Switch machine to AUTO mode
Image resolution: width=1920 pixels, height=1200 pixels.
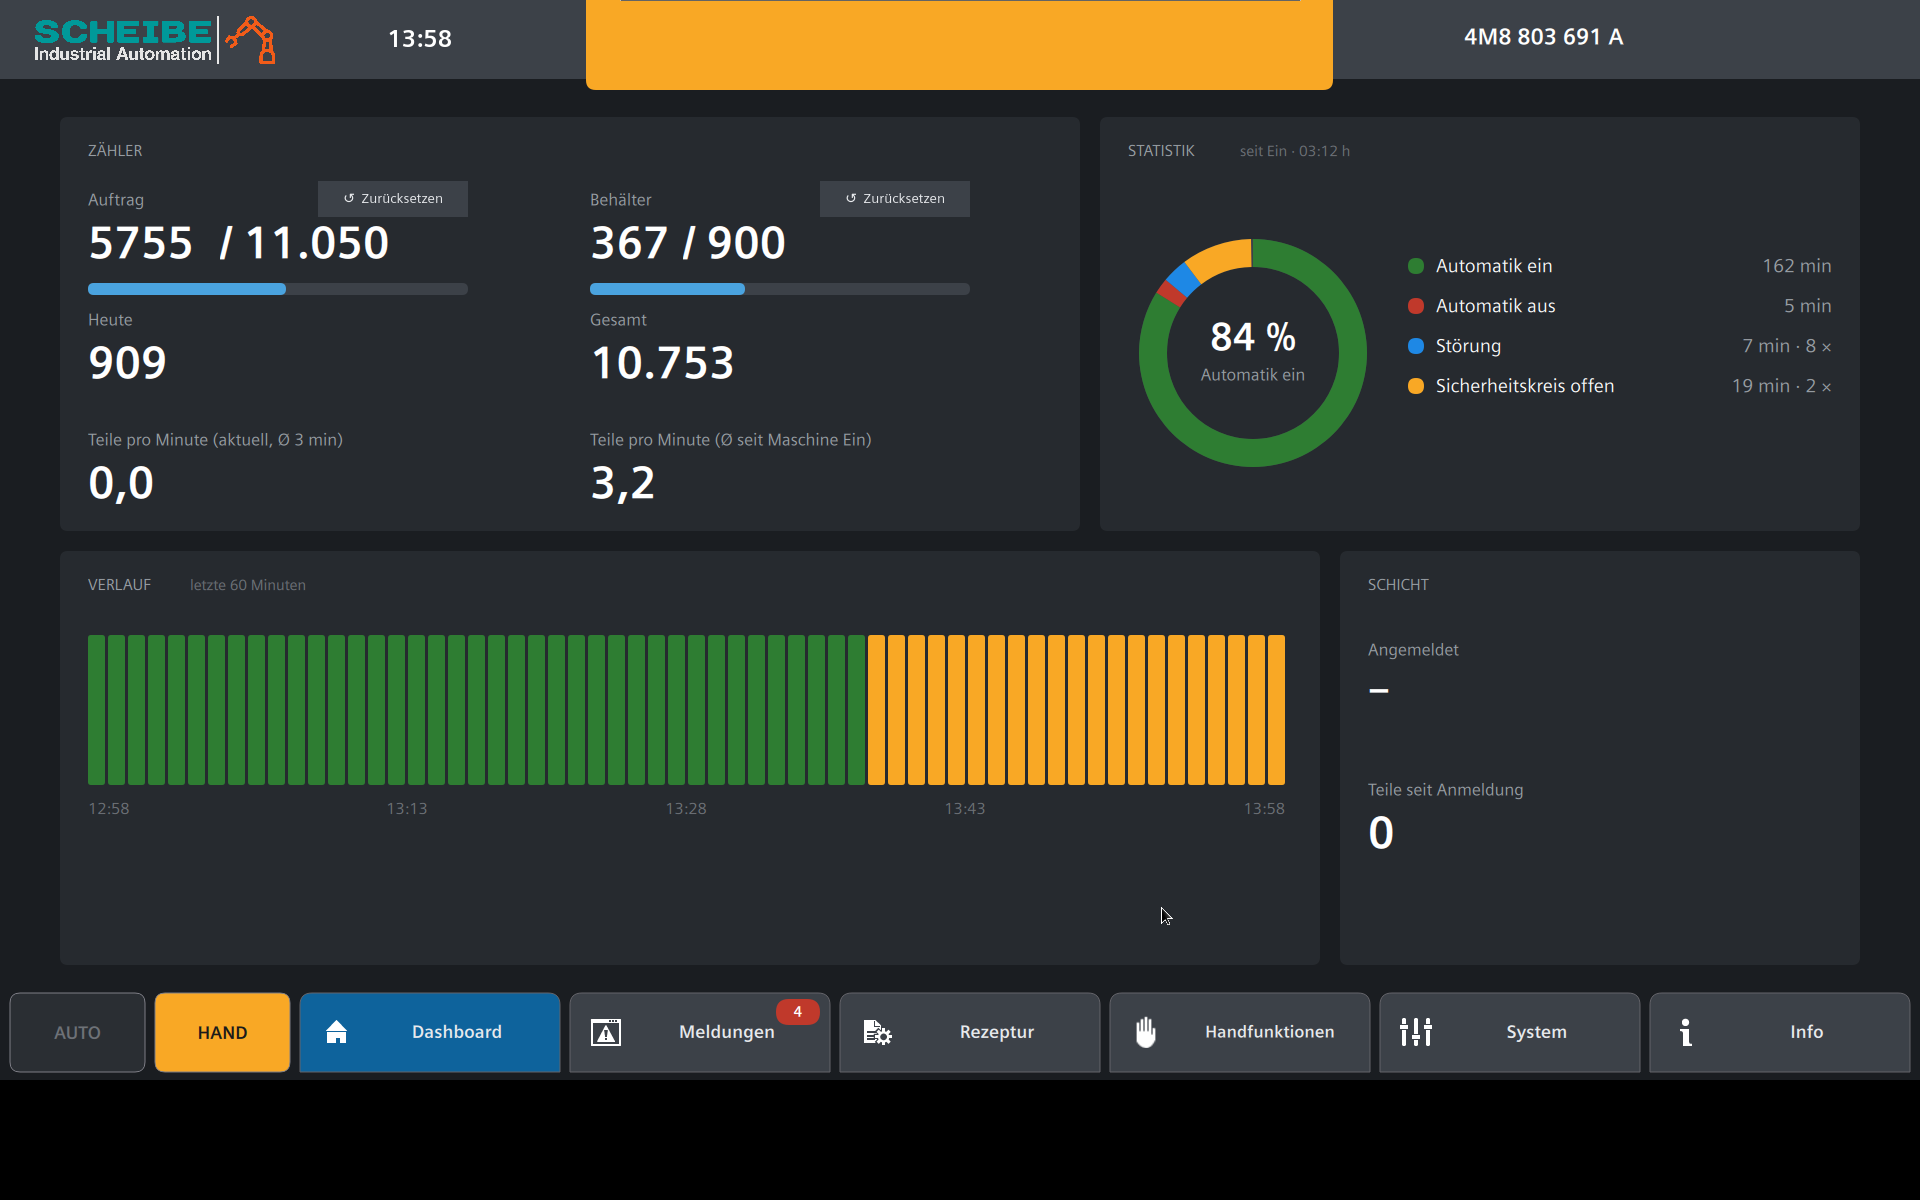coord(77,1032)
